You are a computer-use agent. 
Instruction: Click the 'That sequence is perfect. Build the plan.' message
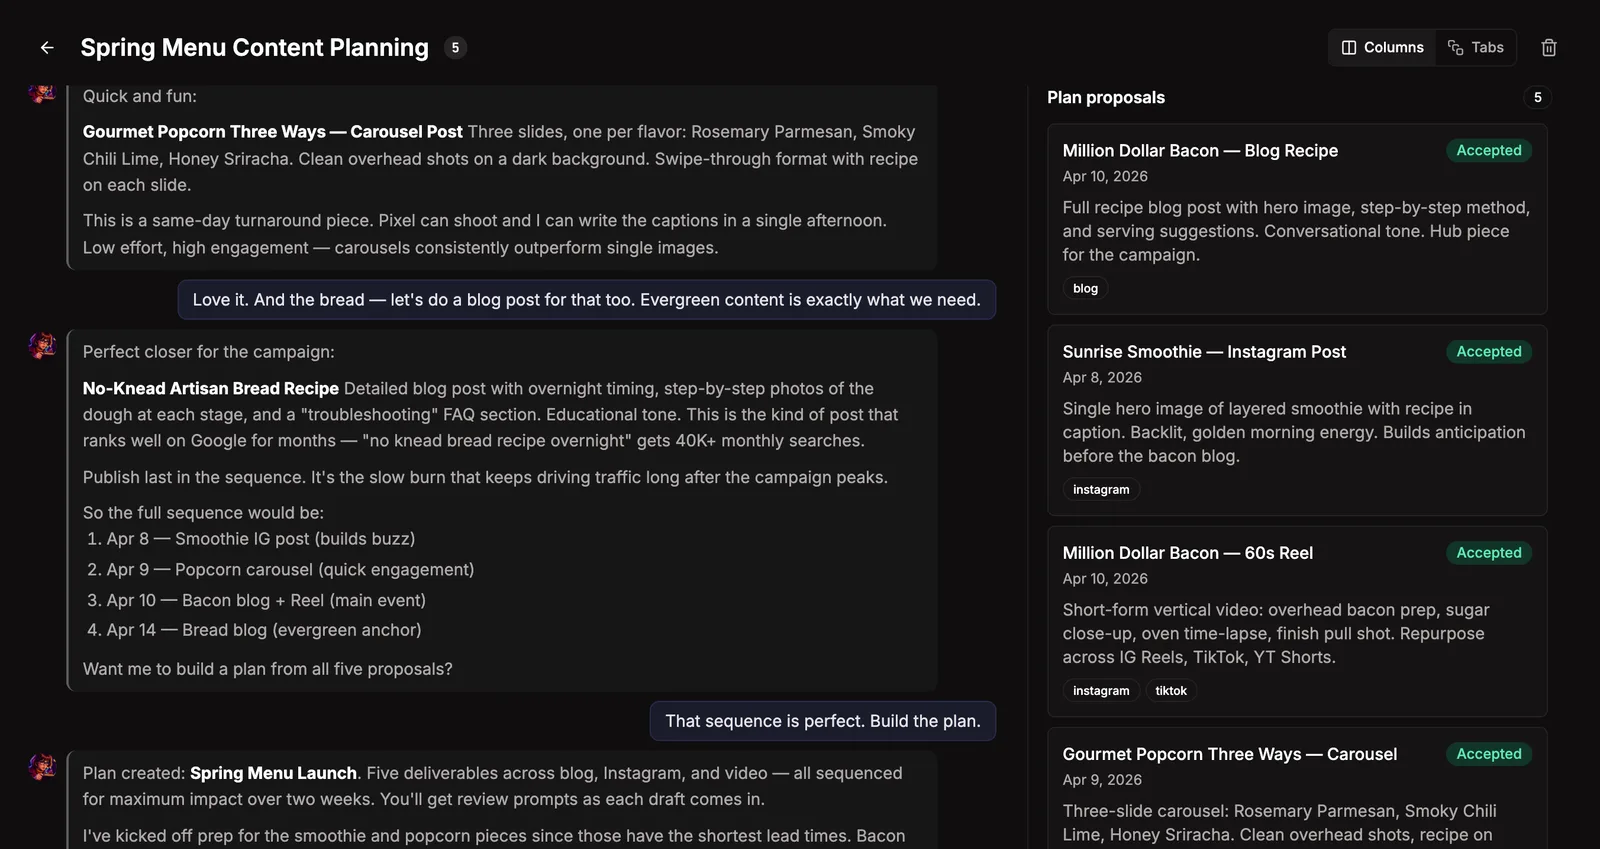point(823,721)
